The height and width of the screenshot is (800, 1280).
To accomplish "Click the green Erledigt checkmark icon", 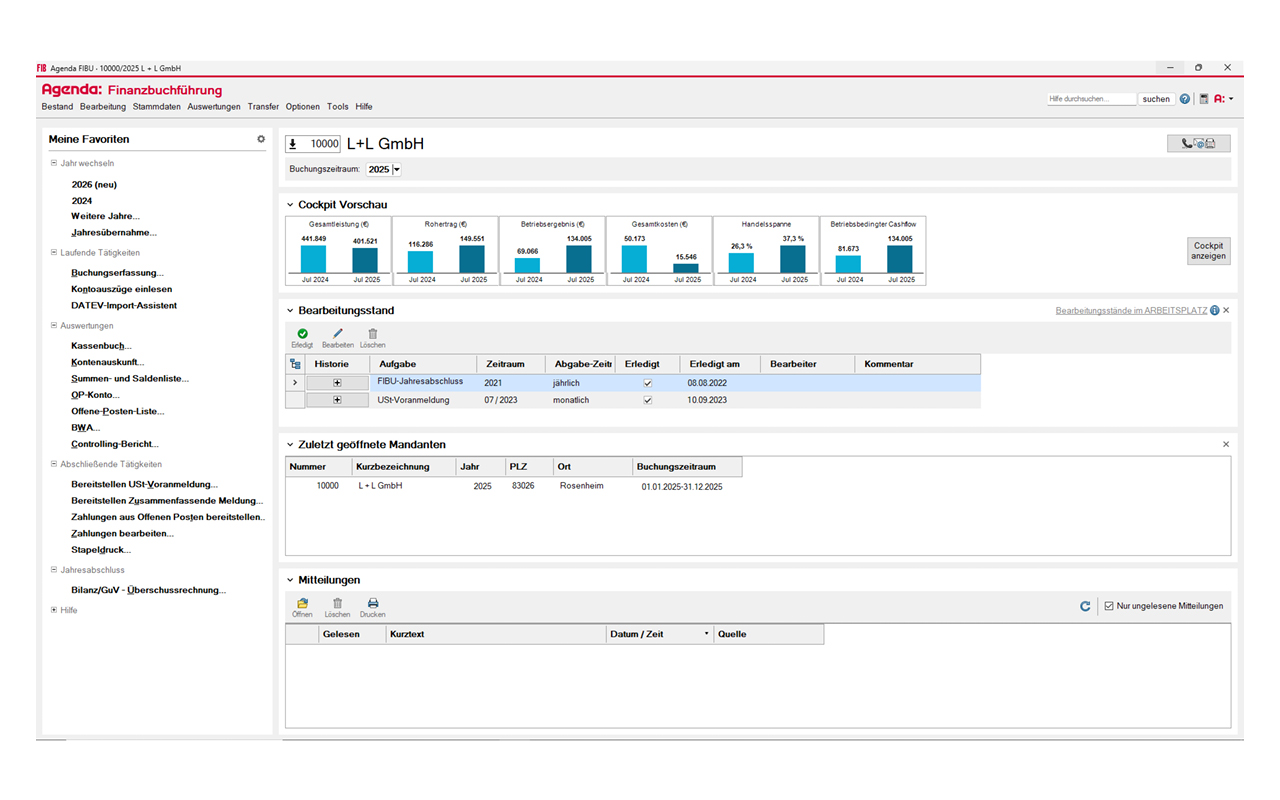I will click(302, 334).
